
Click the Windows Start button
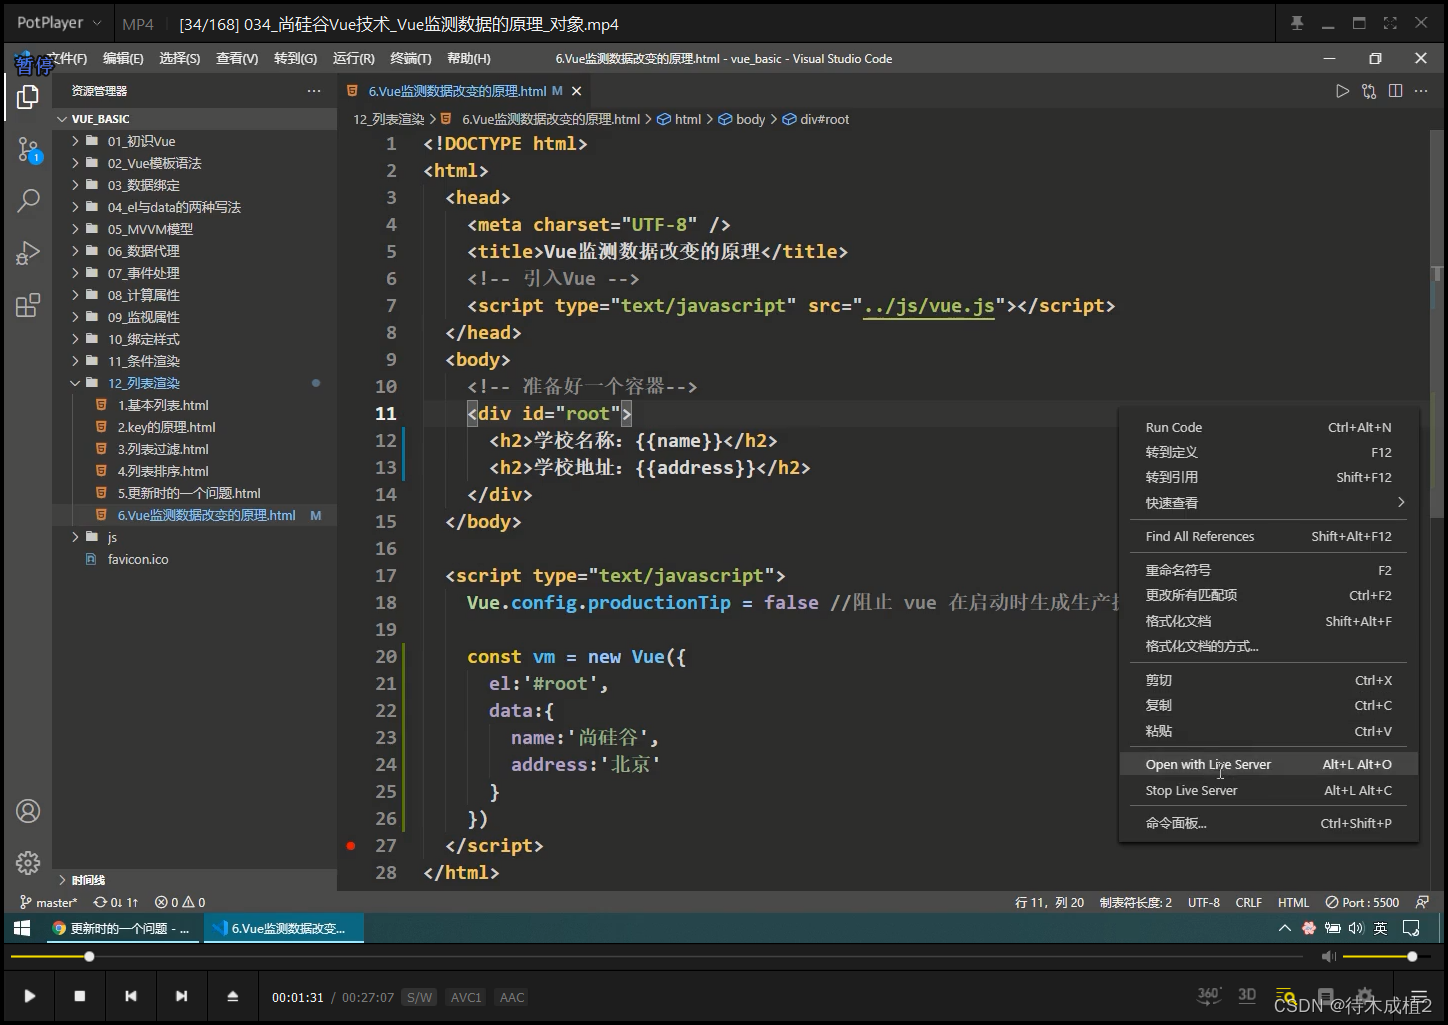[x=21, y=928]
